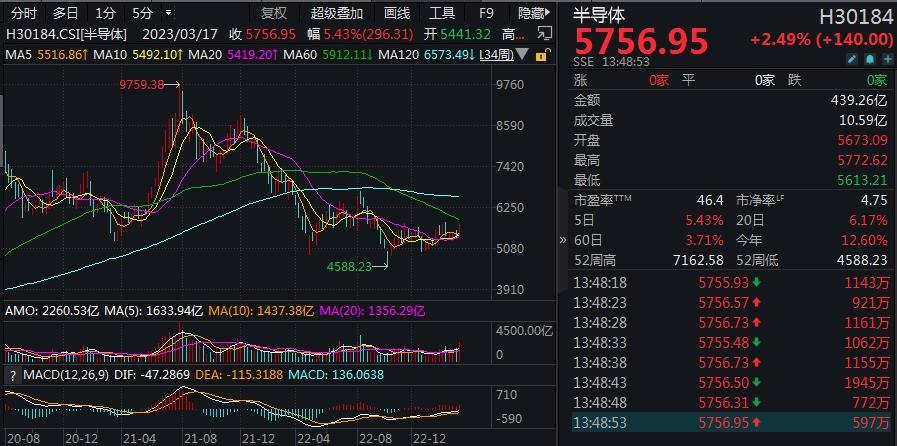The image size is (897, 446).
Task: Add to watchlist with the plus icon
Action: coord(887,59)
